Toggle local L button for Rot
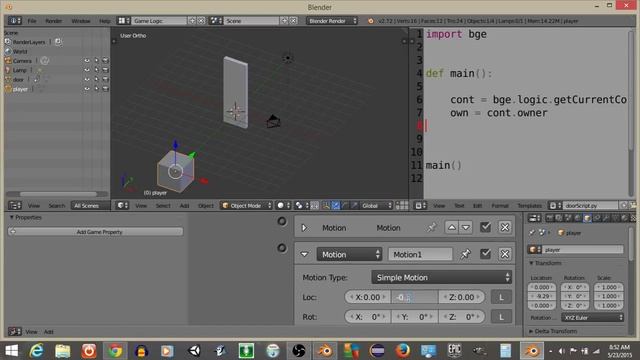This screenshot has width=640, height=360. pos(501,317)
